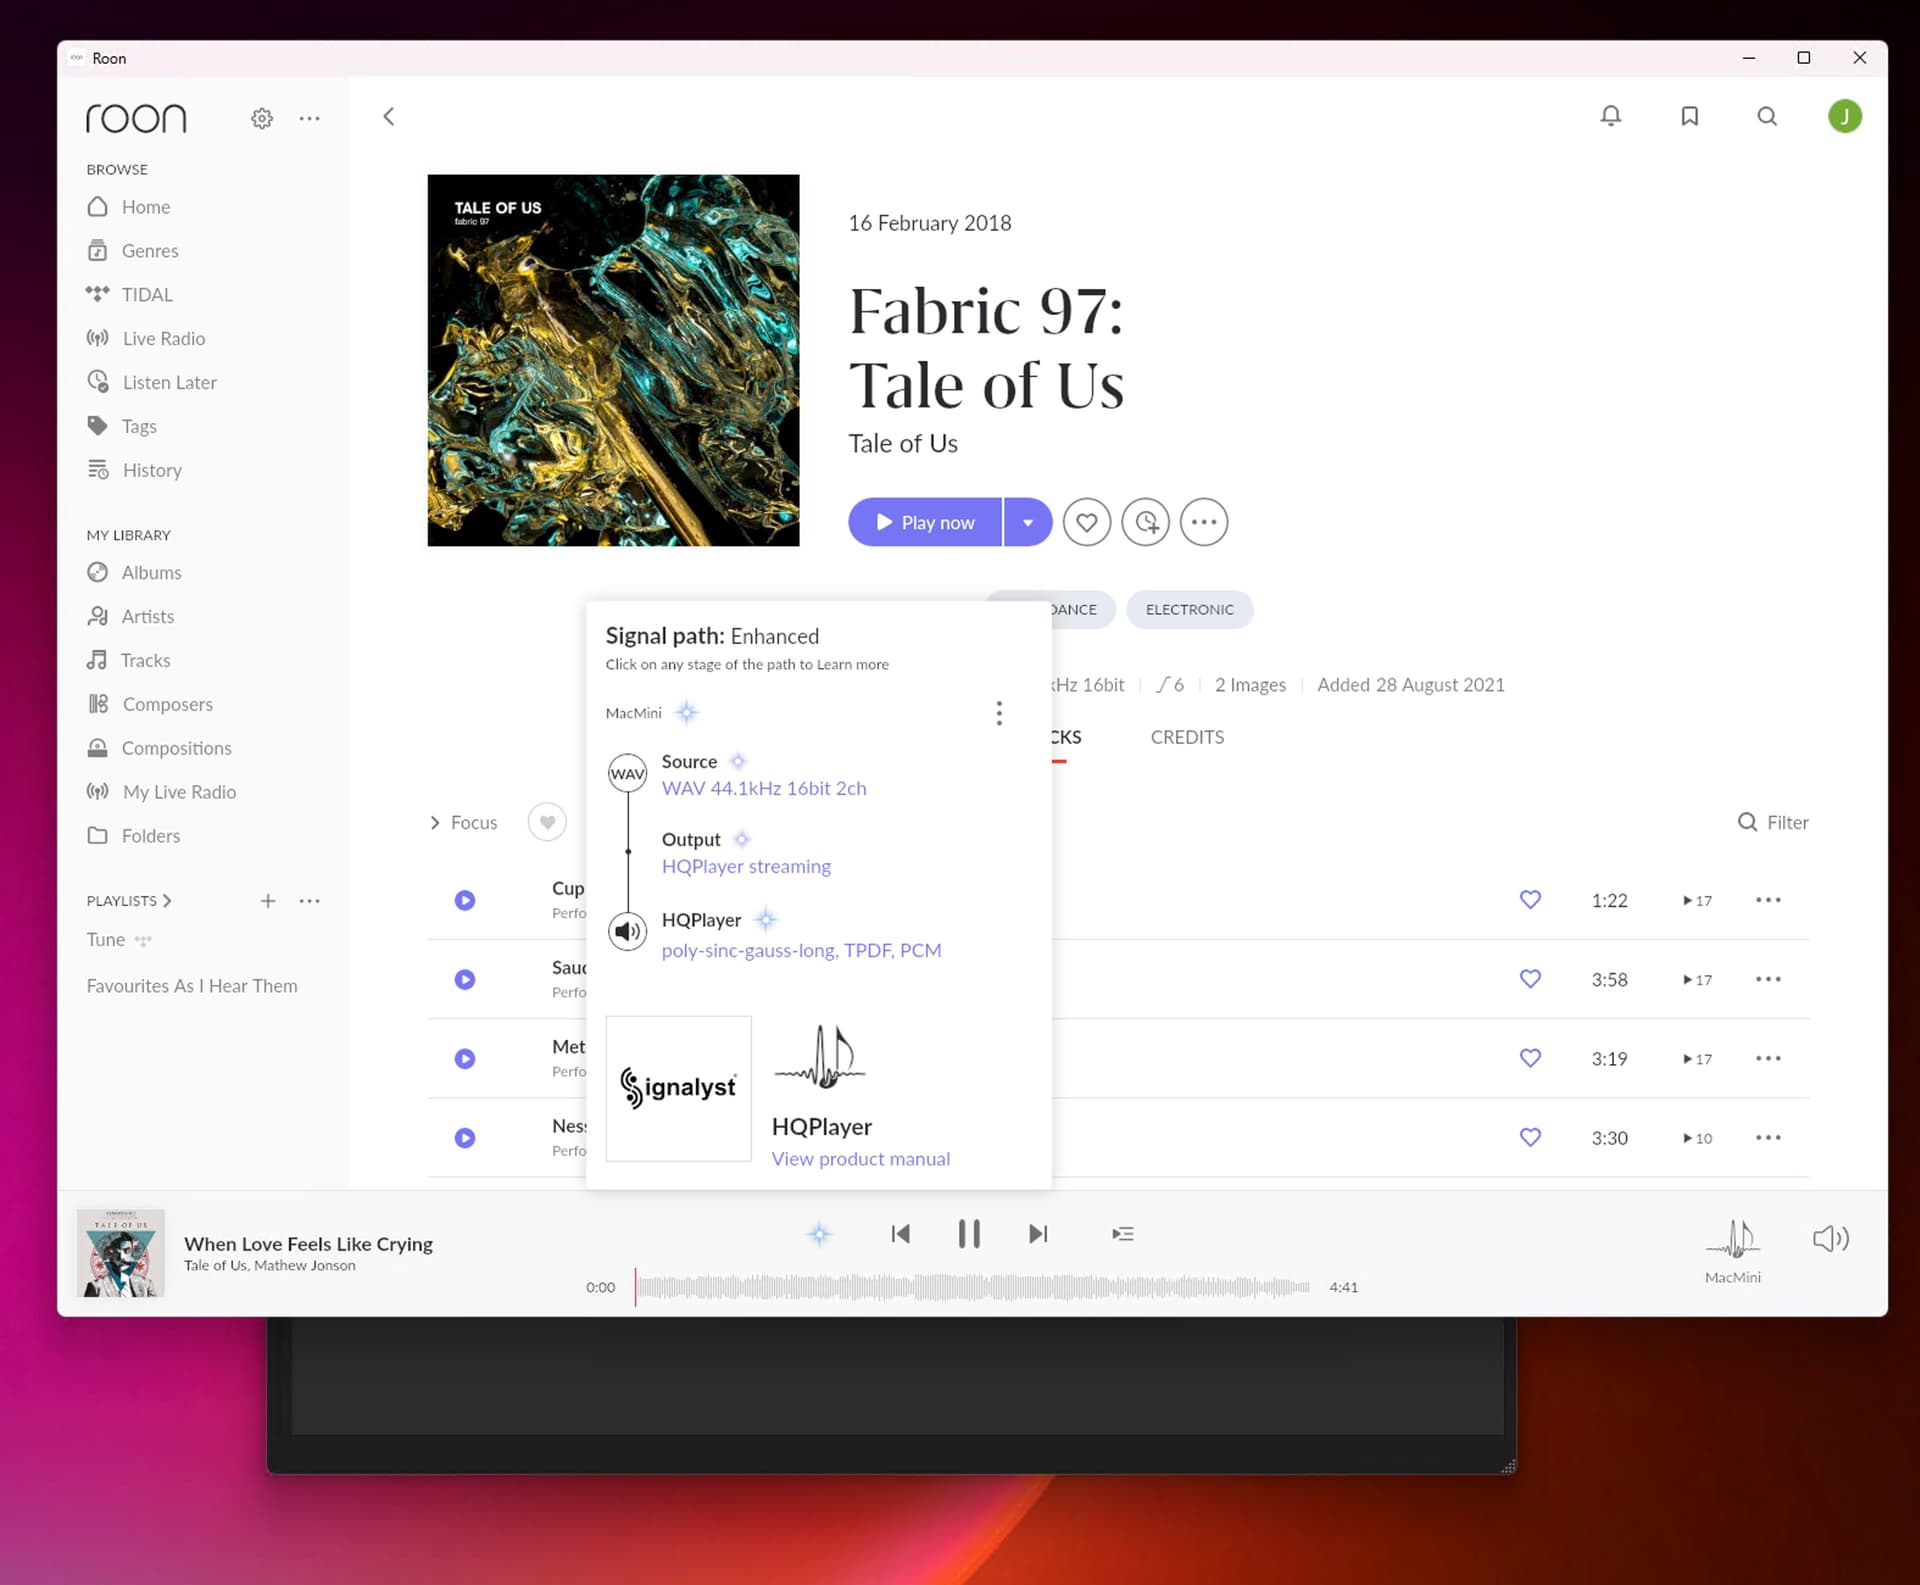Open the play queue icon
Image resolution: width=1920 pixels, height=1585 pixels.
tap(1122, 1234)
